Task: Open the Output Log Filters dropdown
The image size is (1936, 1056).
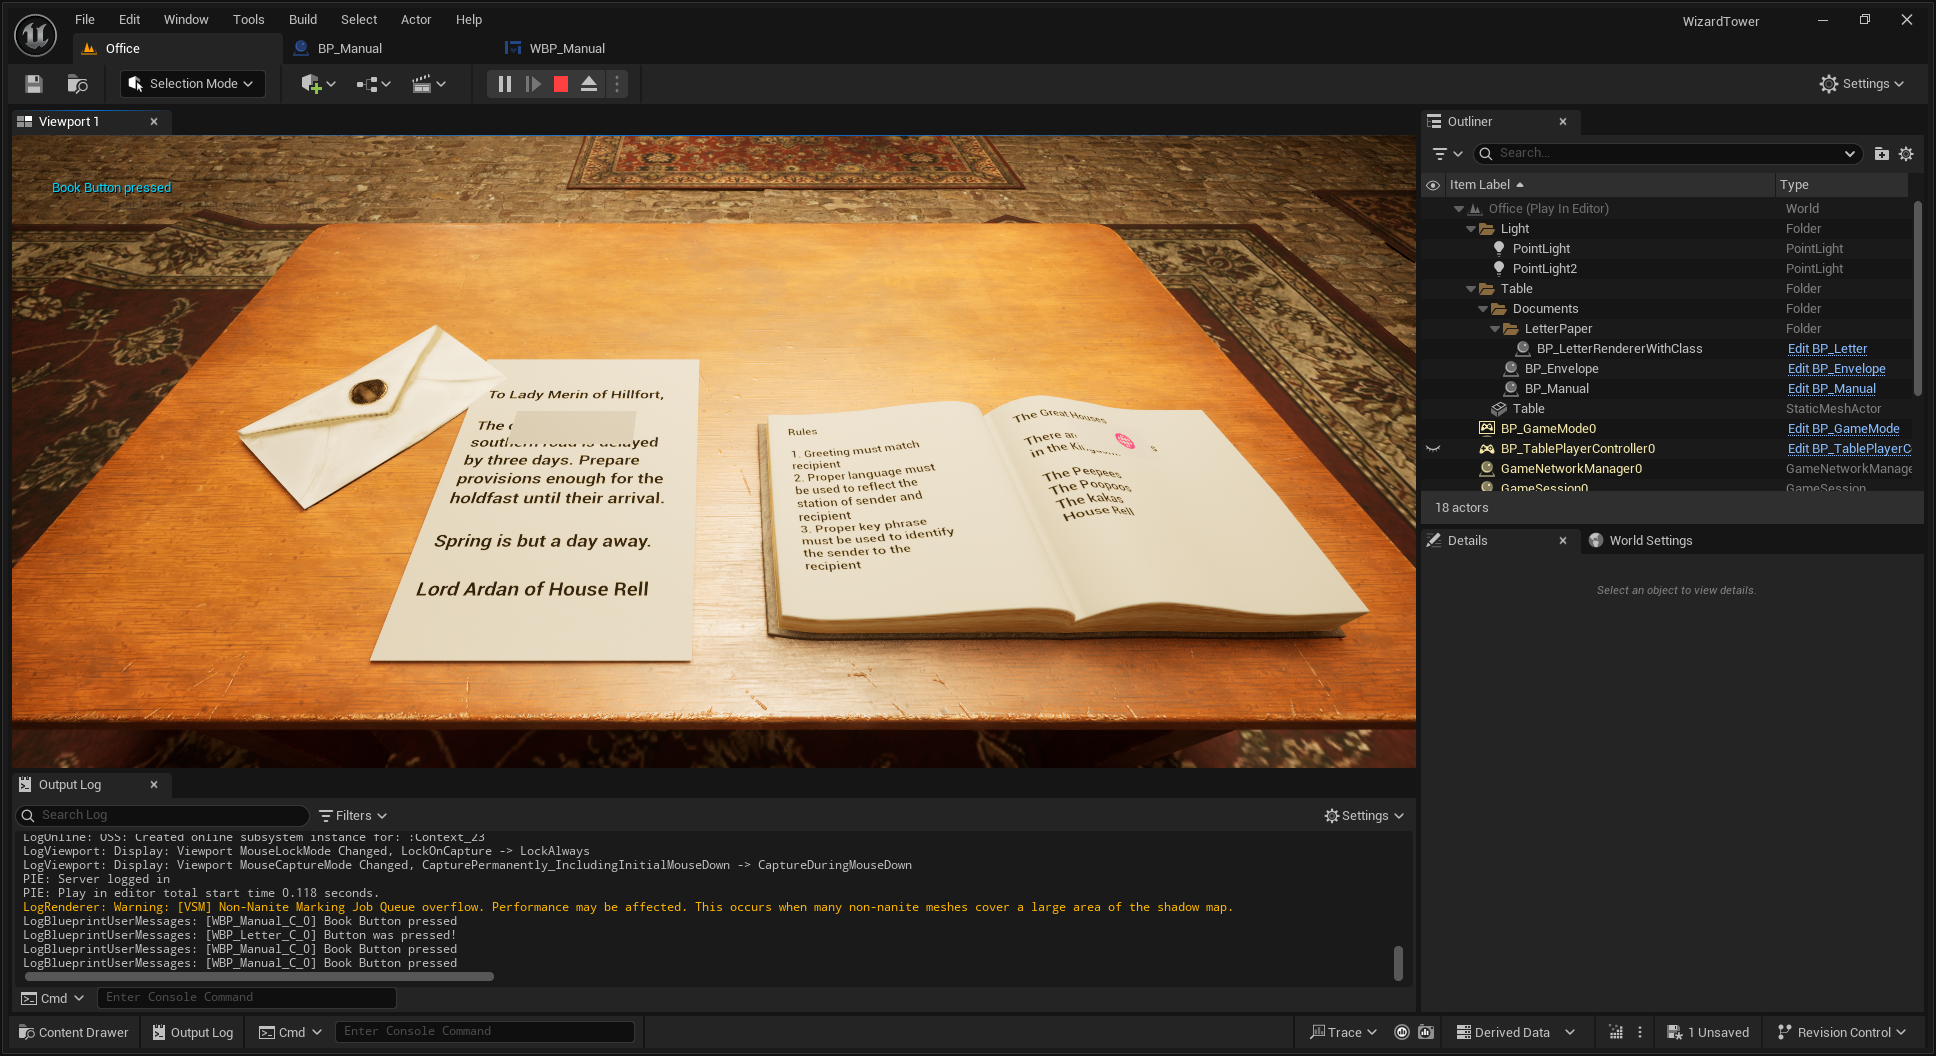Action: click(x=353, y=815)
